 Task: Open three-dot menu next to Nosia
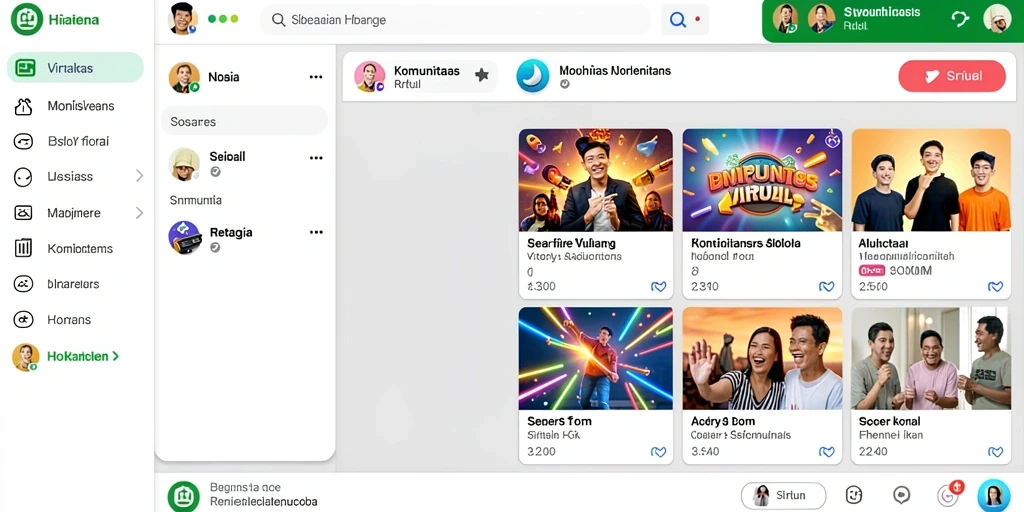coord(316,77)
